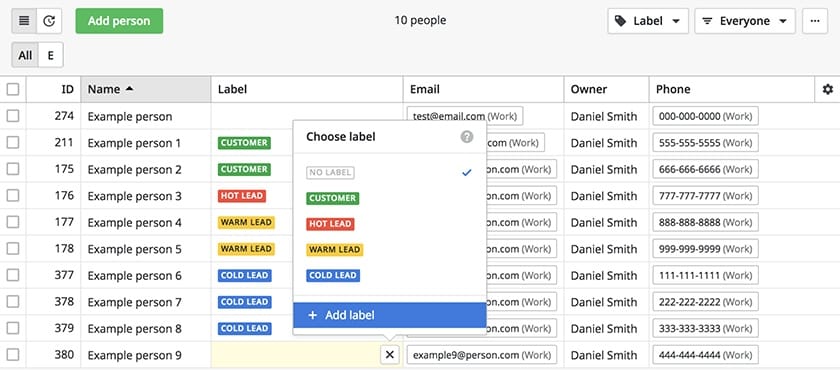Choose HOT LEAD in label popup
This screenshot has height=370, width=840.
pos(330,224)
